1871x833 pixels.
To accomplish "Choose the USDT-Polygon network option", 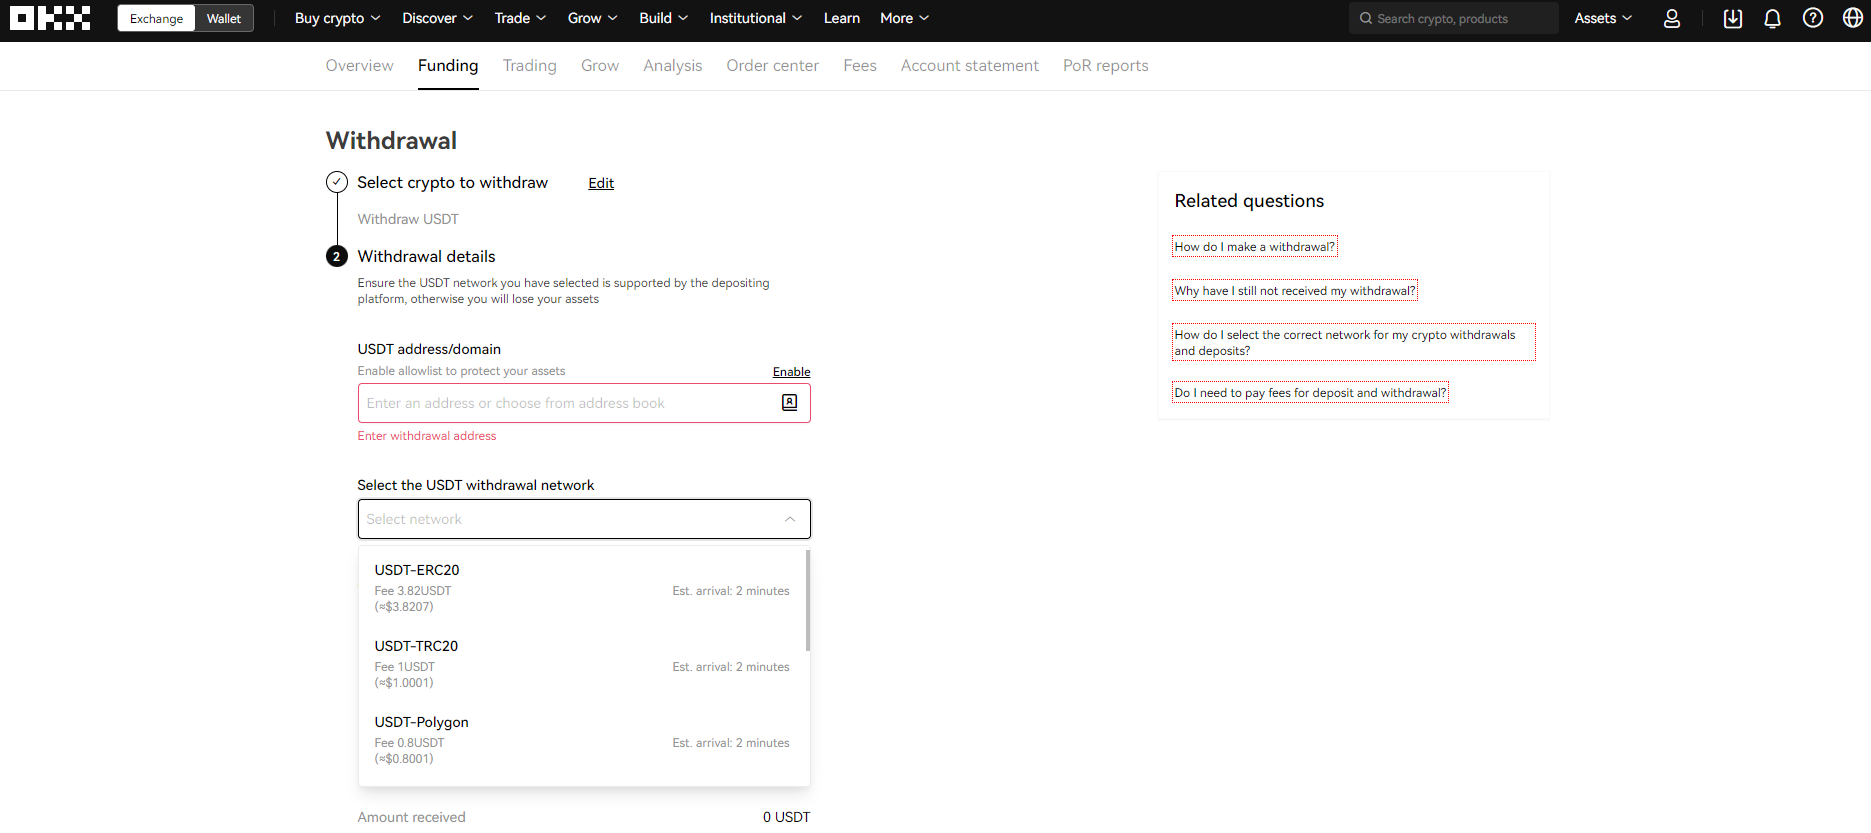I will pyautogui.click(x=582, y=740).
